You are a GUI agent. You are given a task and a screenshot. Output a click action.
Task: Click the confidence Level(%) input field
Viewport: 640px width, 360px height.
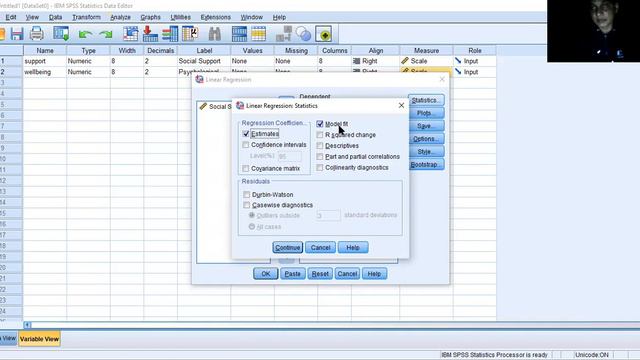pos(289,156)
